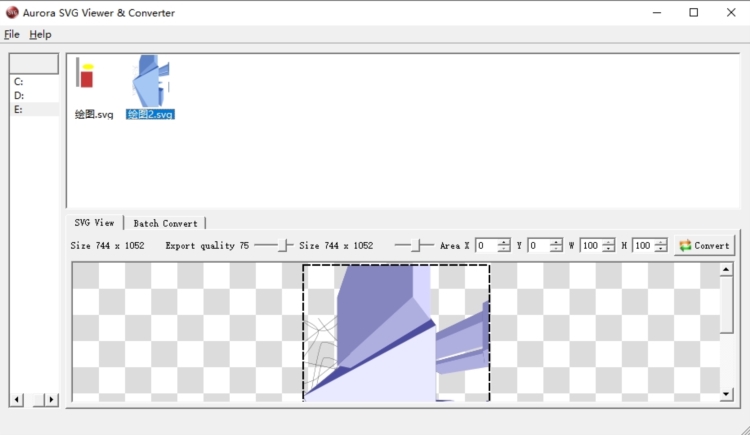The height and width of the screenshot is (435, 750).
Task: Click the Export quality slider handle
Action: click(x=285, y=245)
